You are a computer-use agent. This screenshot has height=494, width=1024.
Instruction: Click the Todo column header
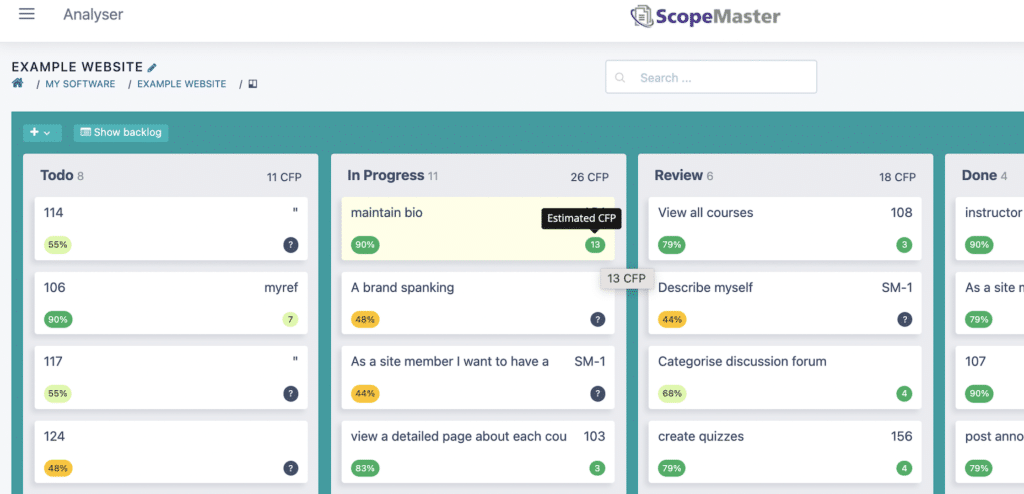(56, 175)
